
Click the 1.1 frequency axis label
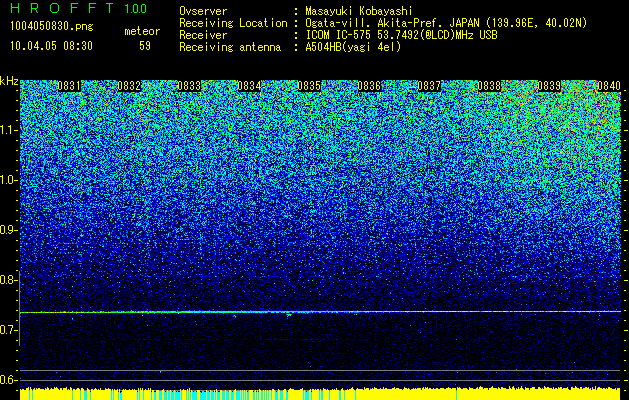(x=9, y=130)
